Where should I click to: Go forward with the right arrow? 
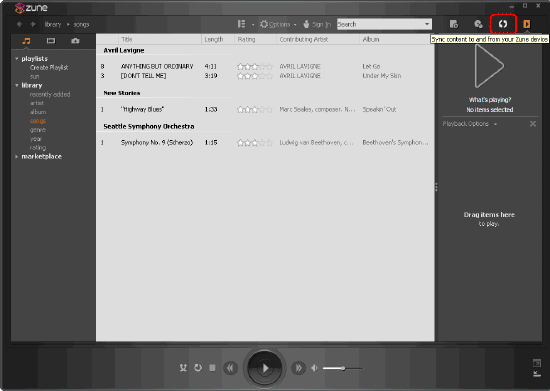[x=33, y=24]
